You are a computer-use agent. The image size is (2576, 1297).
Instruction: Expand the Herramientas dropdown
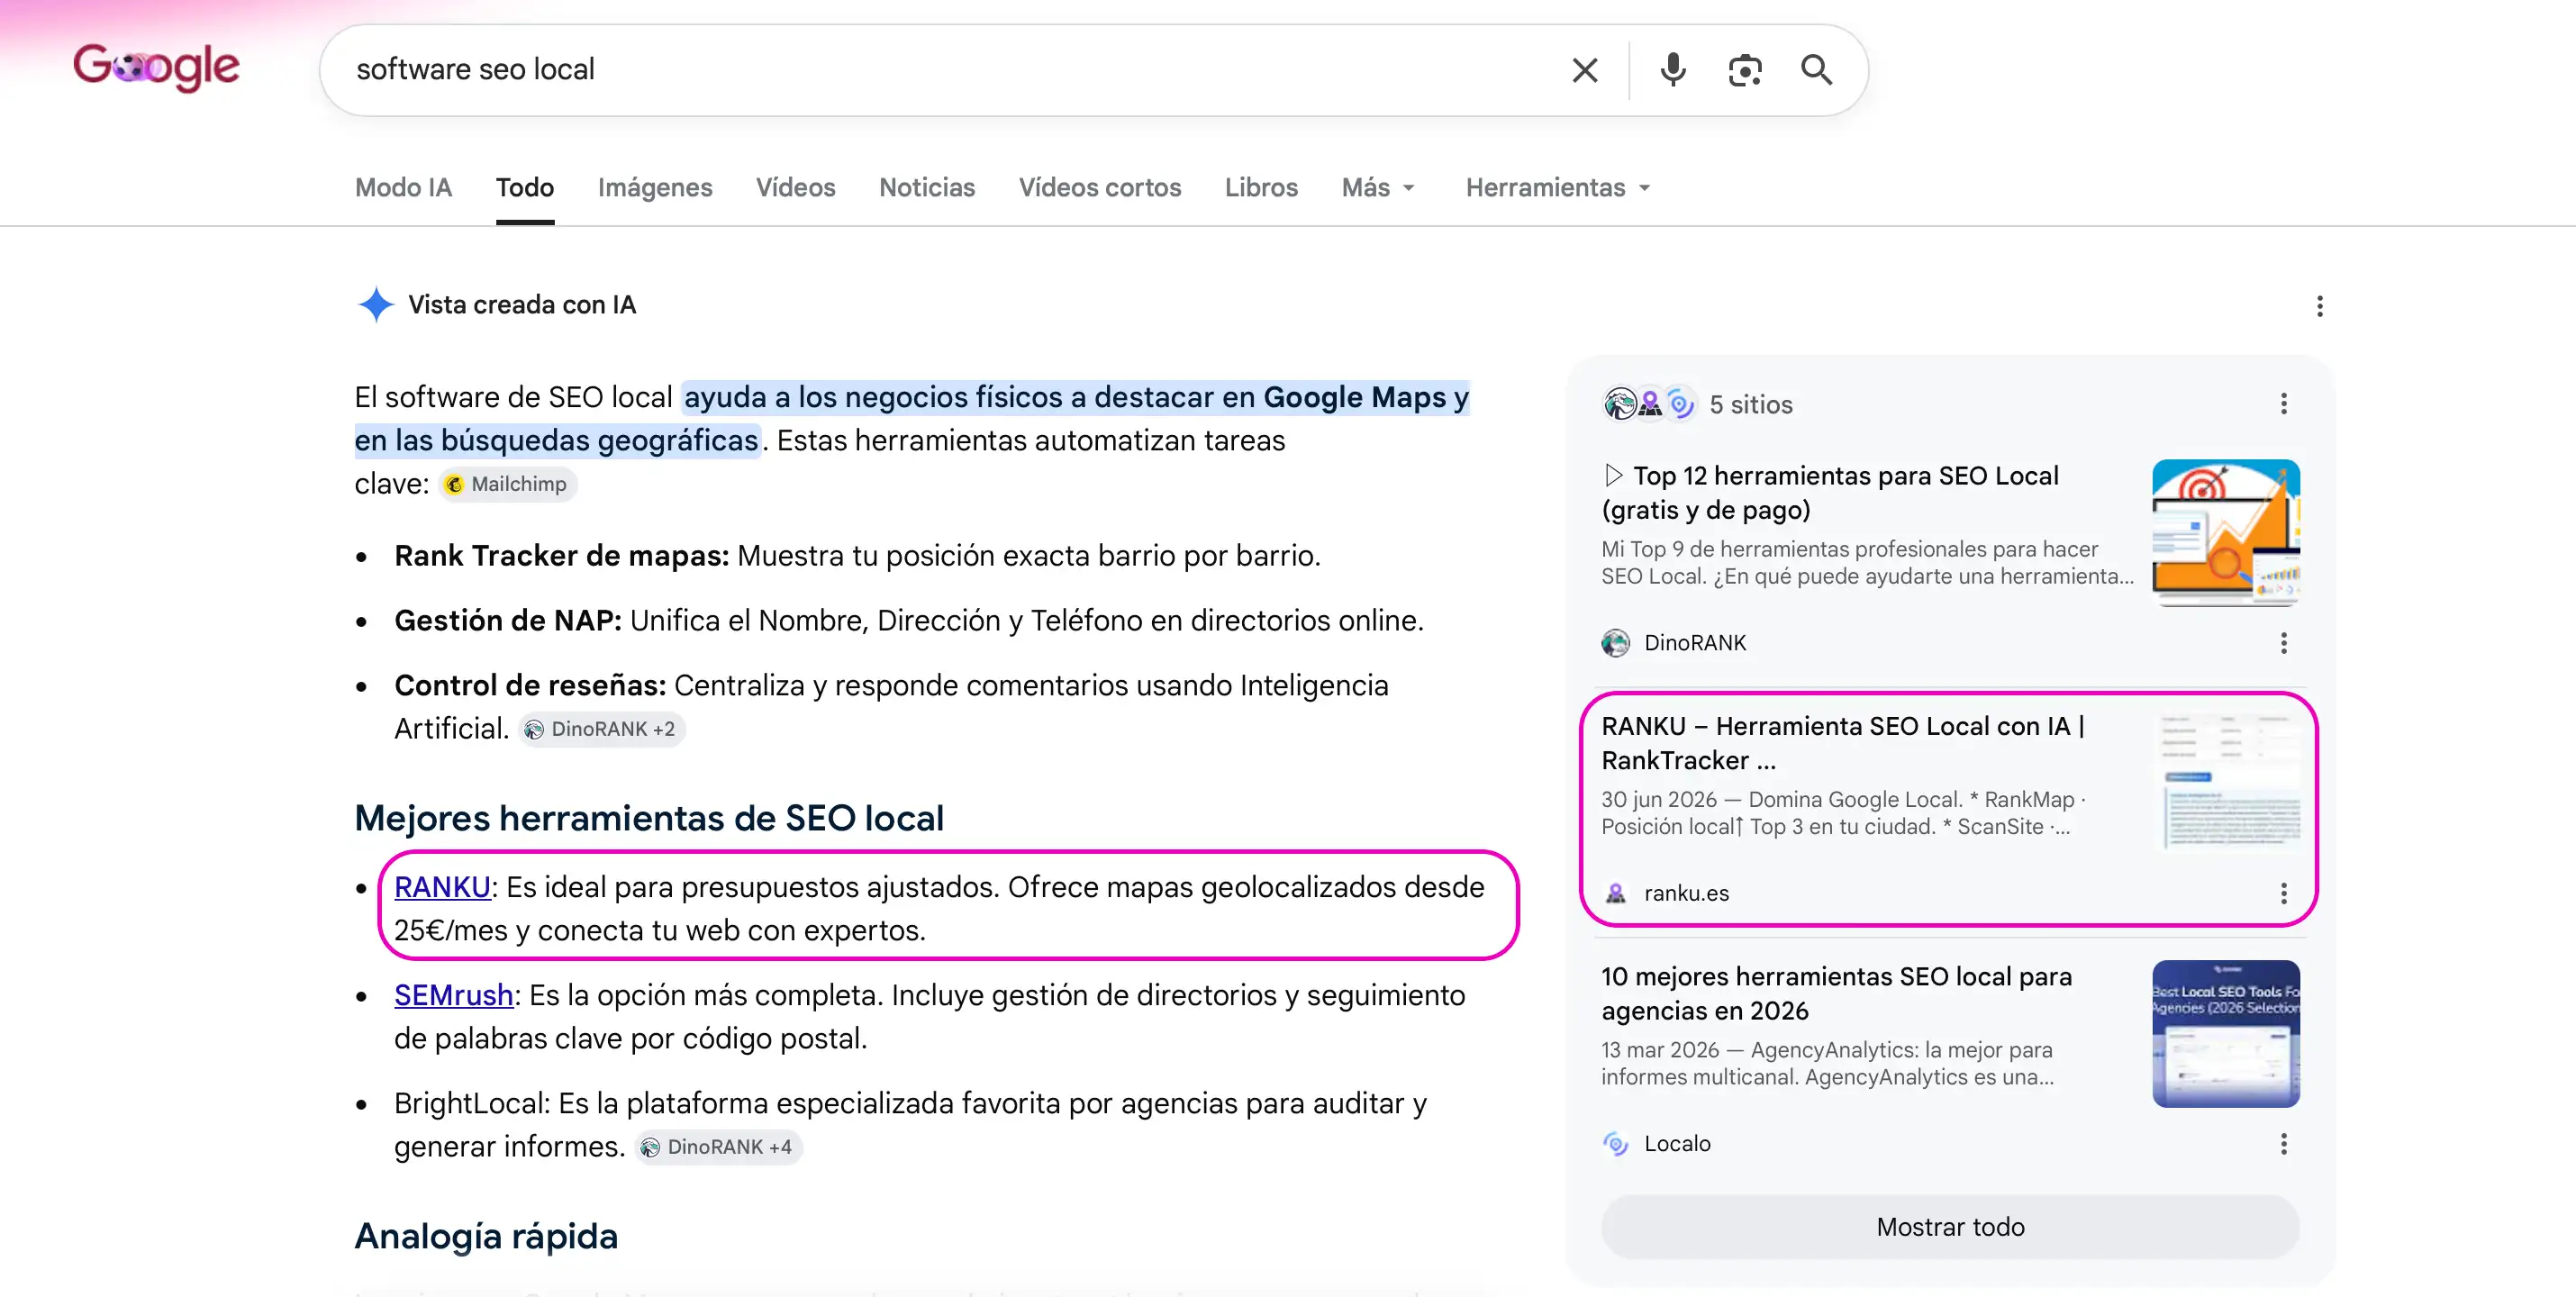[x=1557, y=187]
